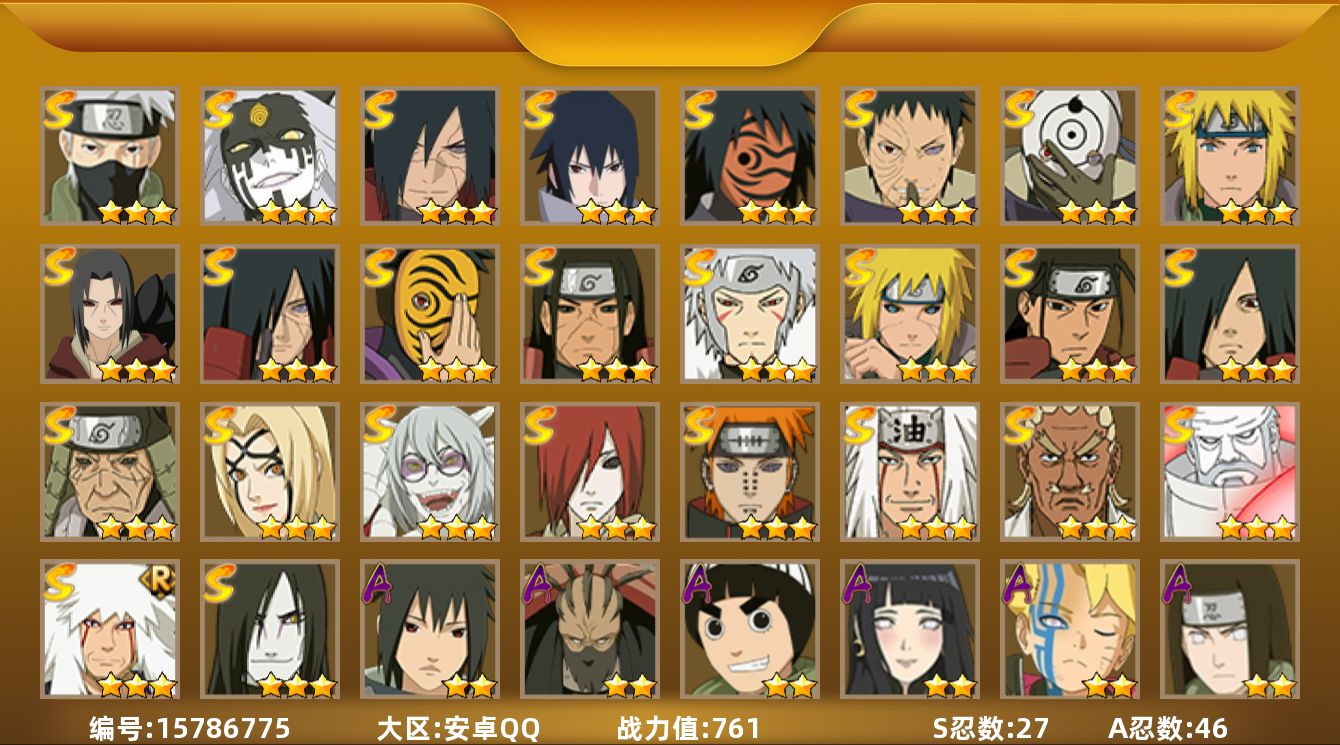This screenshot has width=1340, height=745.
Task: Choose Jiraiya with the 油 headband
Action: point(910,471)
